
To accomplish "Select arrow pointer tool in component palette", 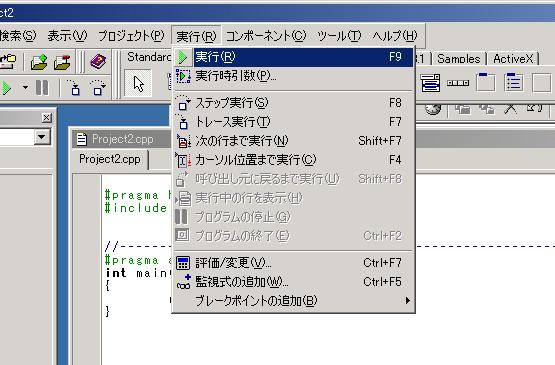I will (138, 84).
